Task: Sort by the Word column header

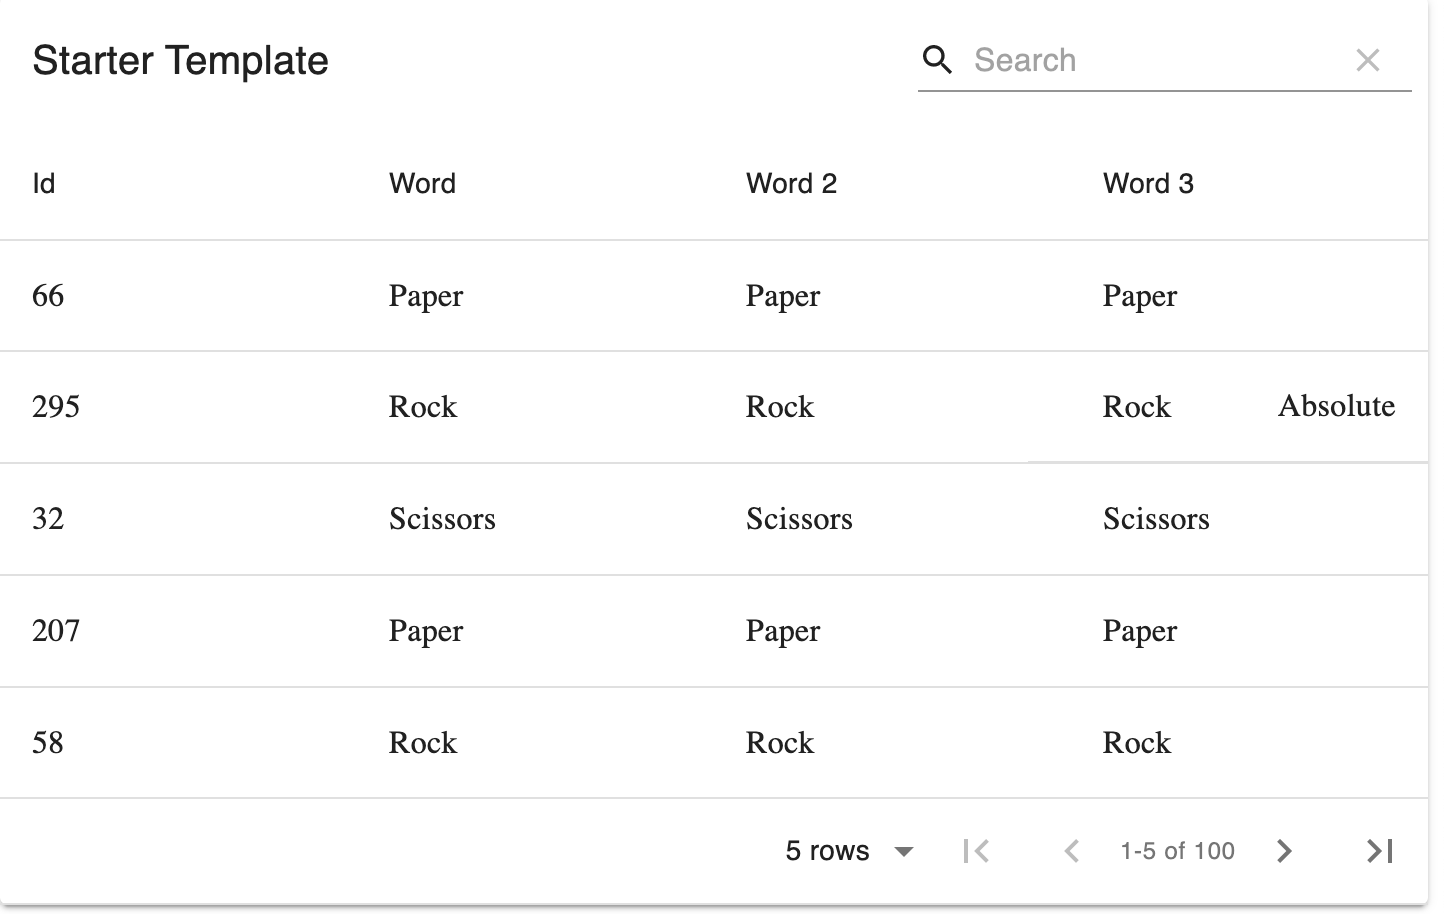Action: (422, 183)
